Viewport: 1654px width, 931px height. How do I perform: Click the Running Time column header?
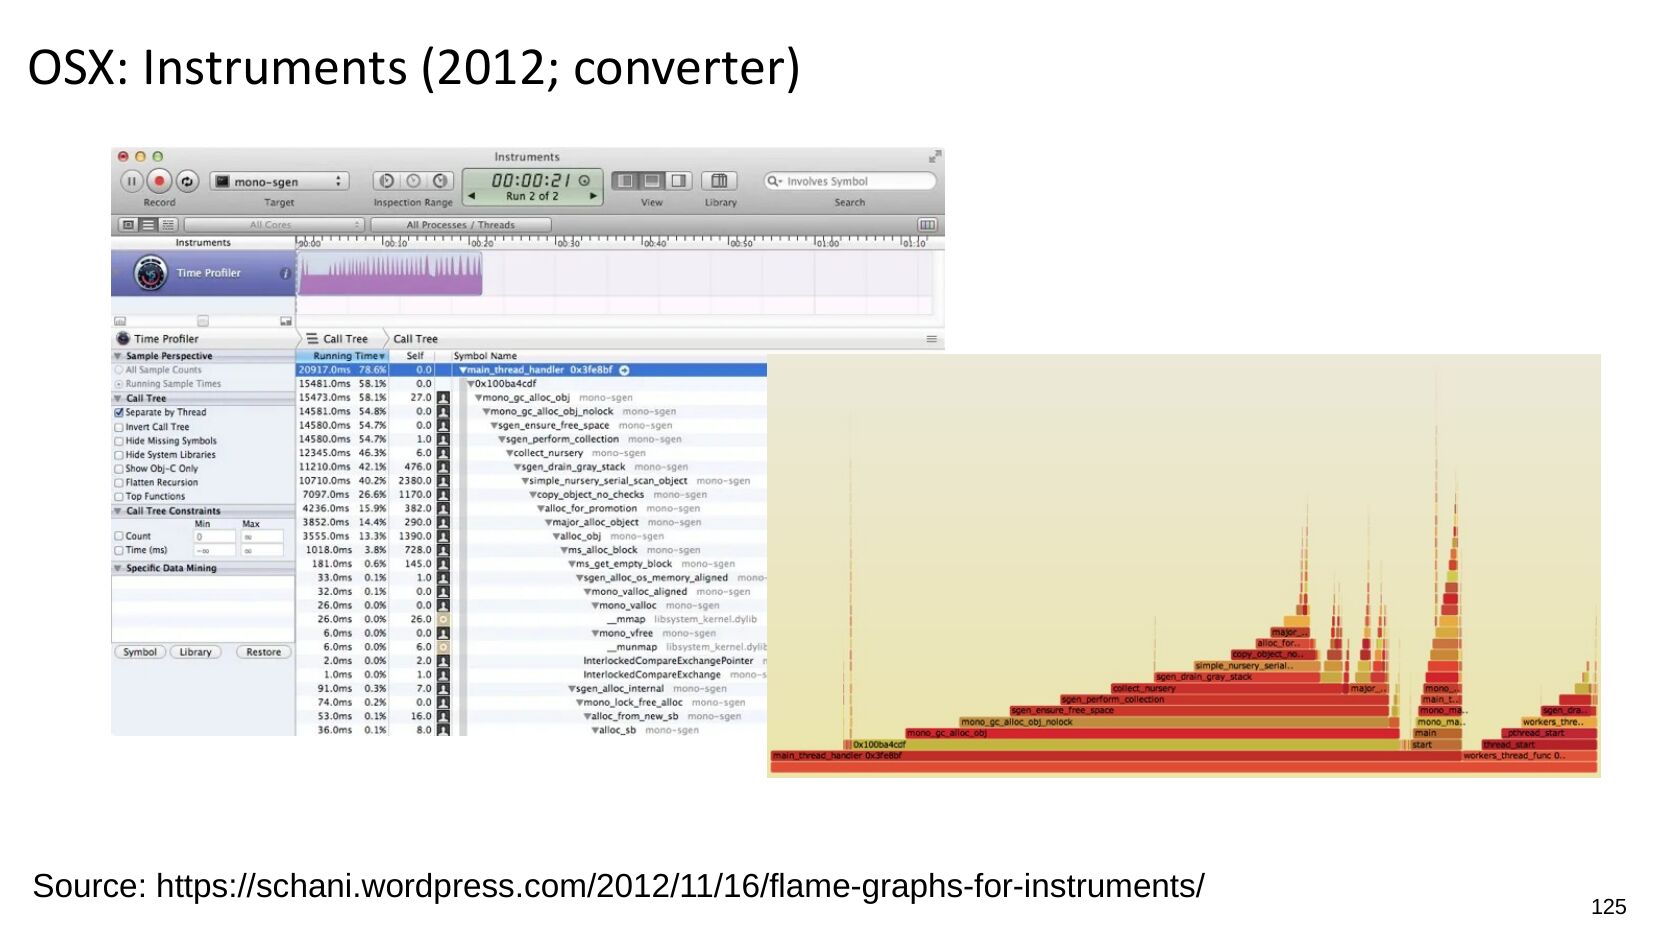coord(346,356)
